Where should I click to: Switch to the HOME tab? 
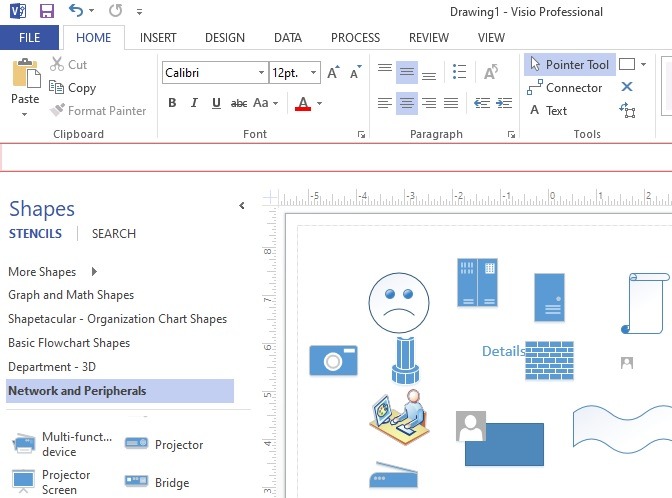(93, 38)
